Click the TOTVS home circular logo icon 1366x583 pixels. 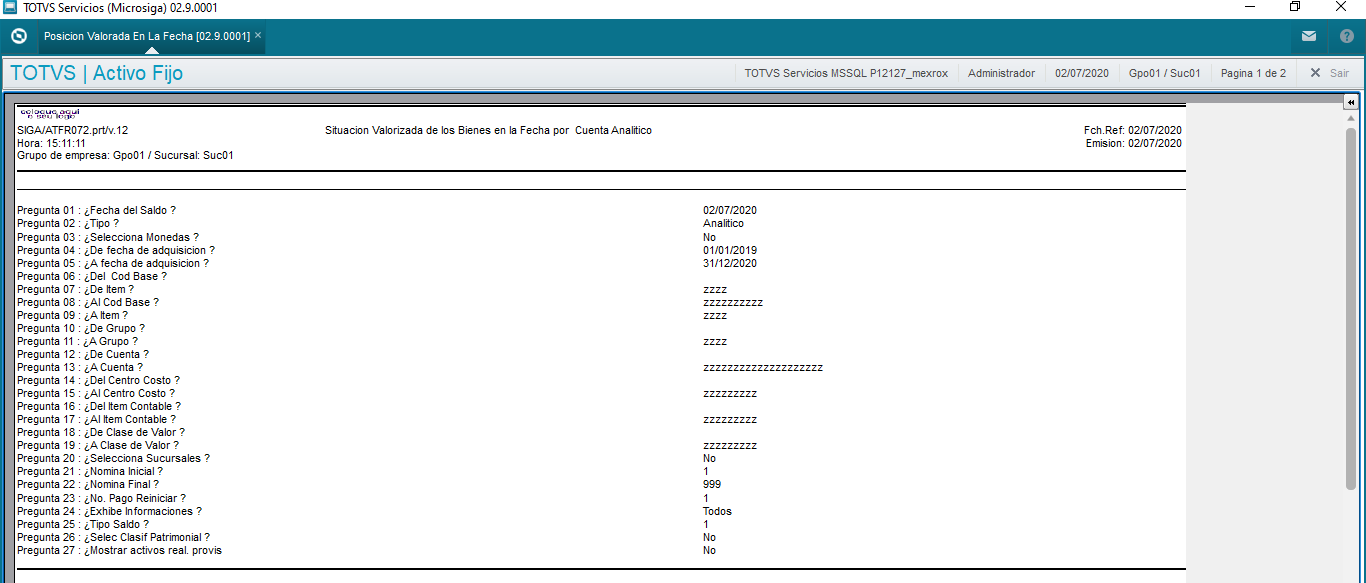pyautogui.click(x=18, y=36)
